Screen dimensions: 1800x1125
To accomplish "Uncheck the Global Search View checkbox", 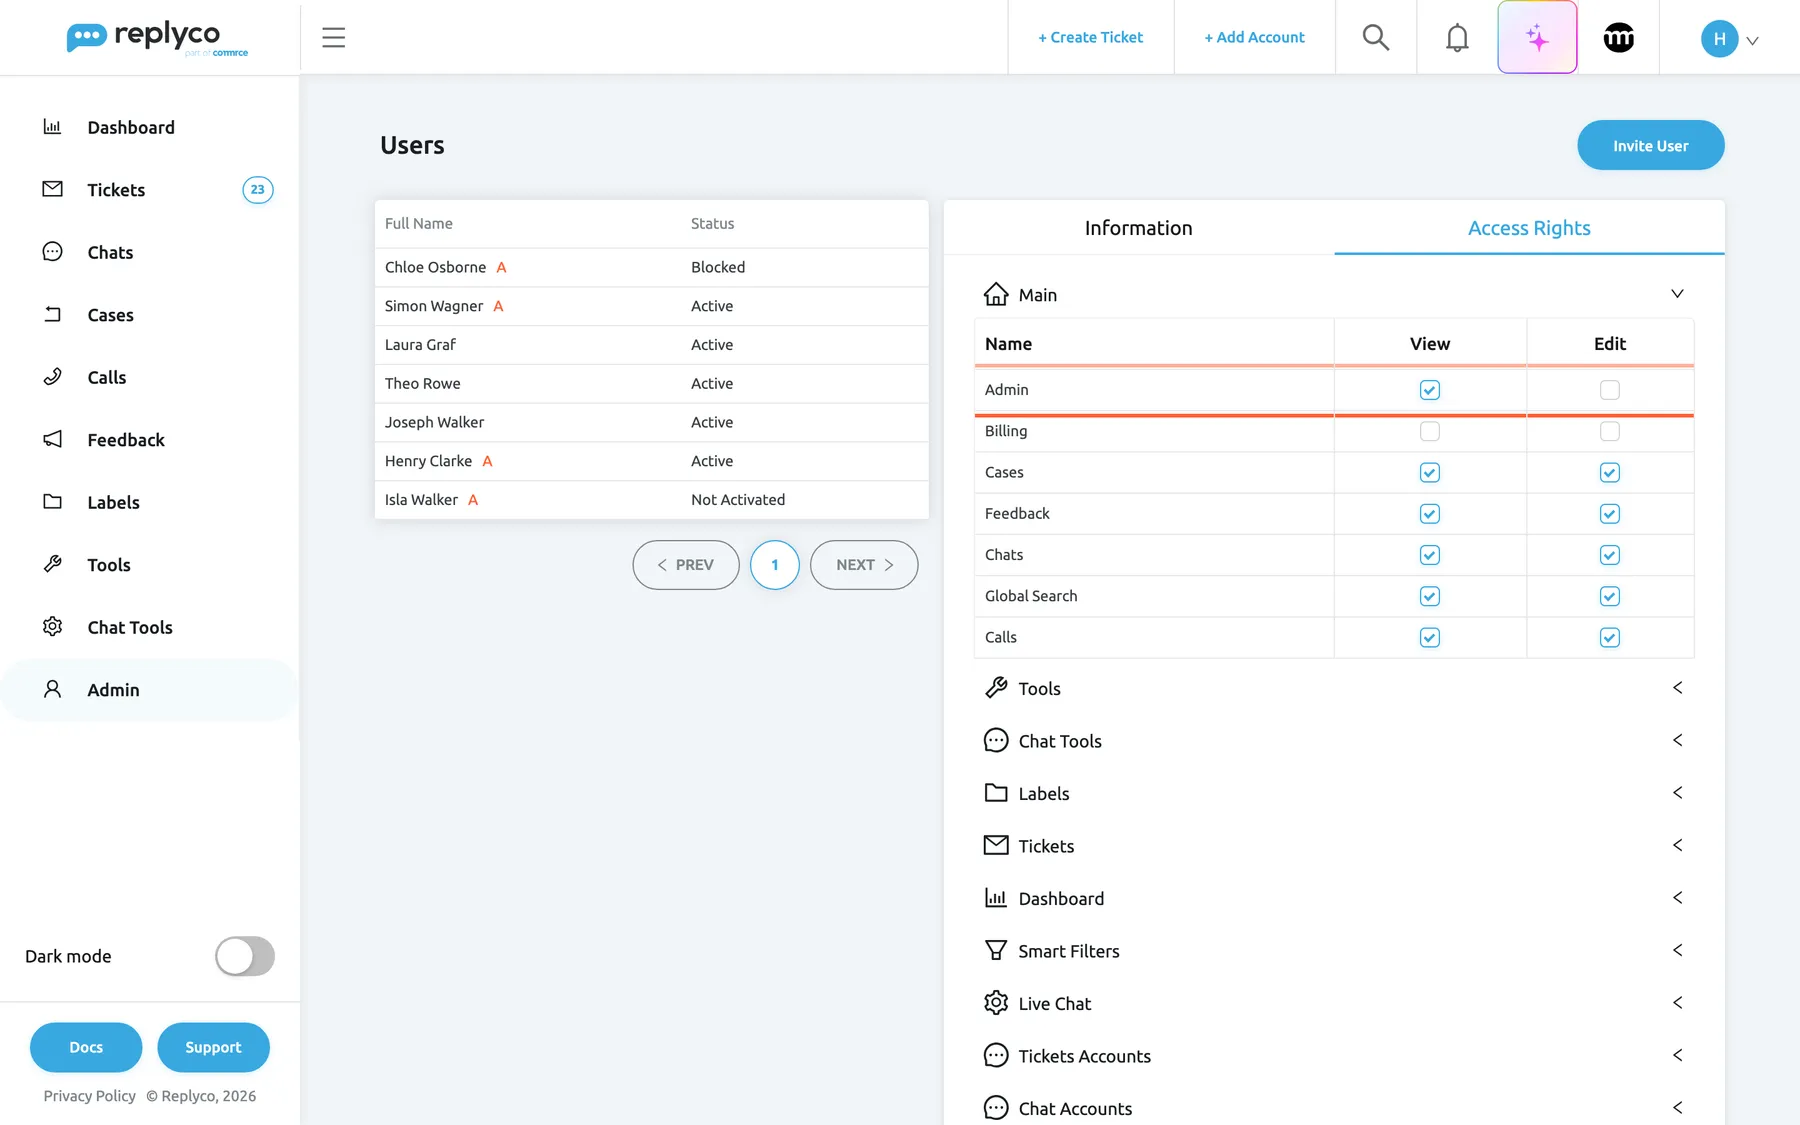I will tap(1430, 596).
